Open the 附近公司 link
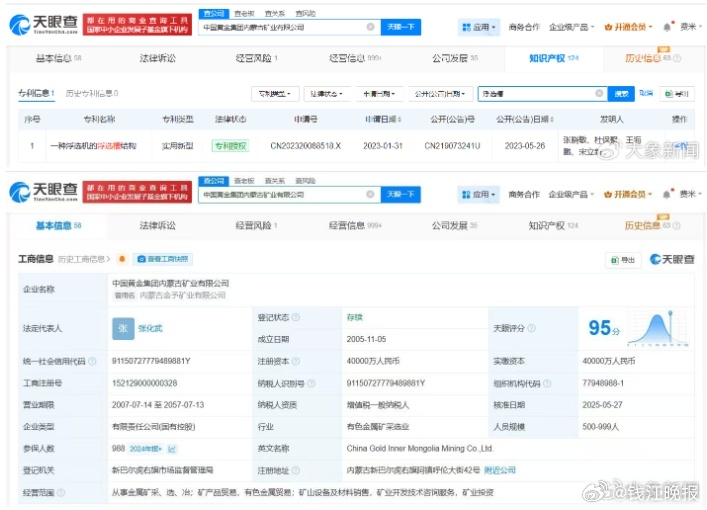 click(x=500, y=470)
